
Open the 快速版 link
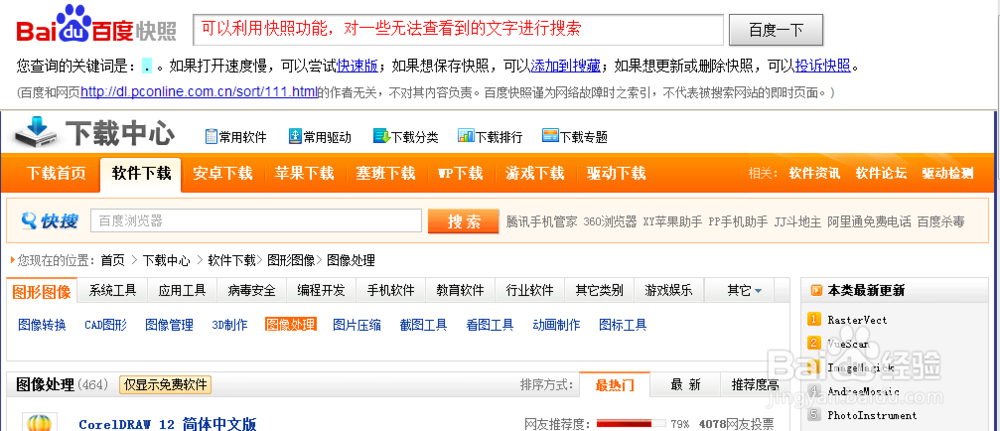[357, 66]
